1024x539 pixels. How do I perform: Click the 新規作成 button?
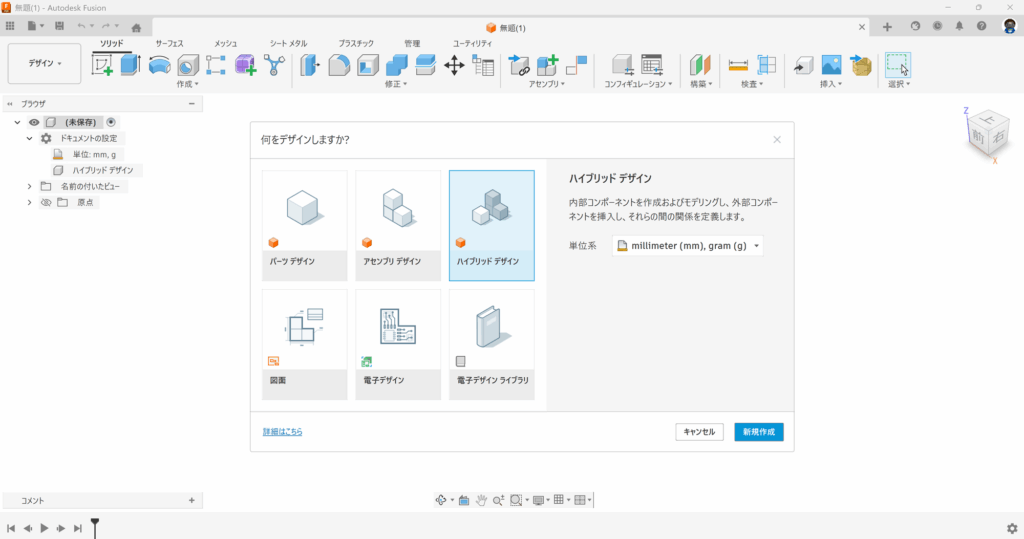coord(758,432)
